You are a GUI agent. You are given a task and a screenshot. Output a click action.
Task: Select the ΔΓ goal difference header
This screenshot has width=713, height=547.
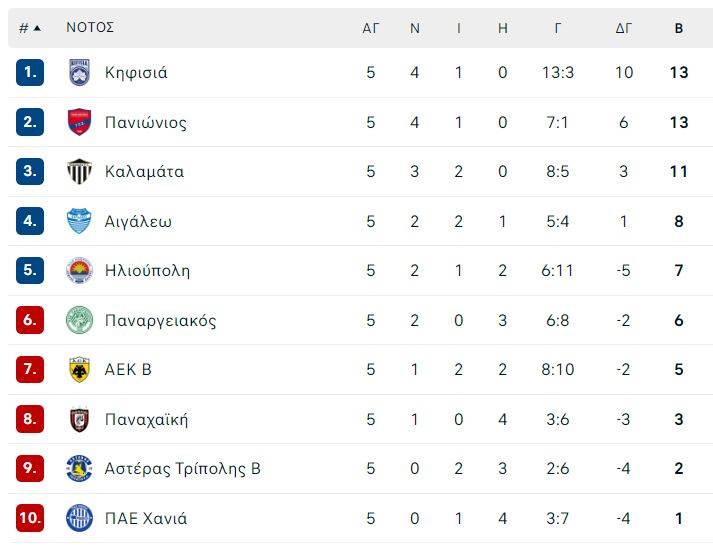(624, 28)
